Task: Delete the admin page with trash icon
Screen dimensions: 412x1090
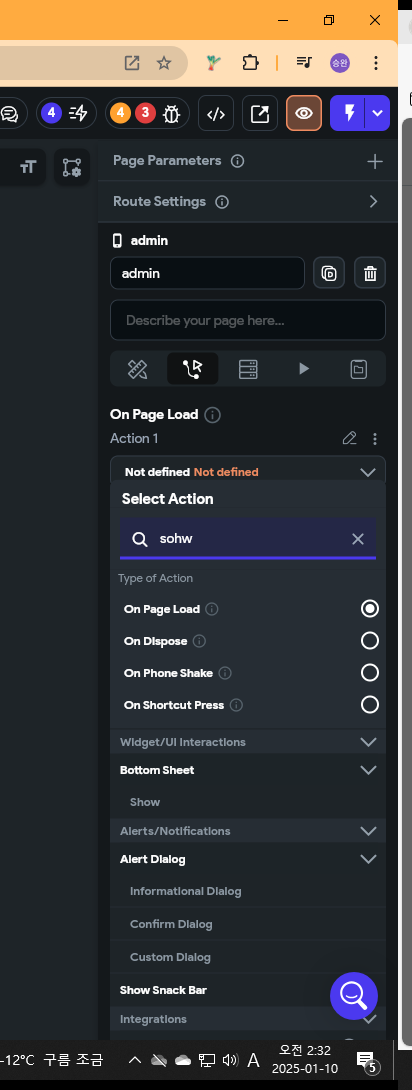Action: click(x=370, y=273)
